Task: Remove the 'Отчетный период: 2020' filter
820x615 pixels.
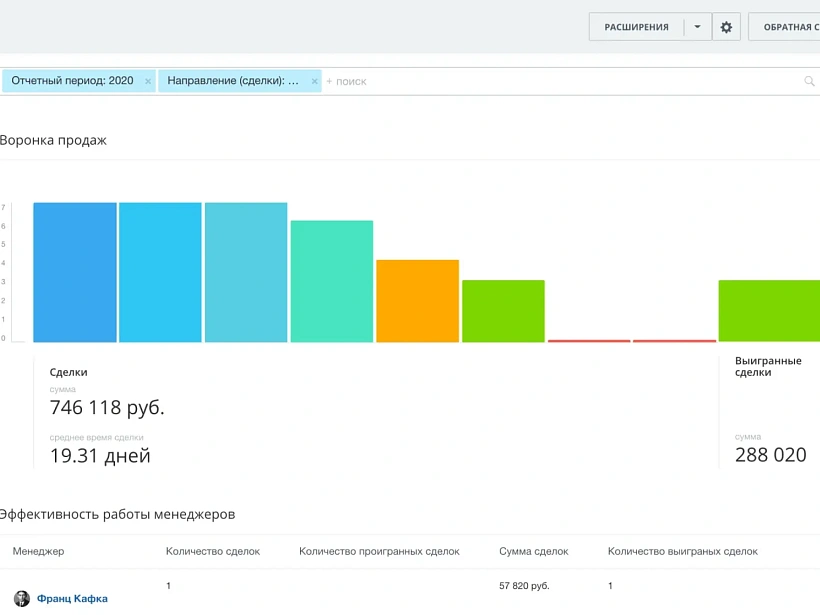Action: point(148,81)
